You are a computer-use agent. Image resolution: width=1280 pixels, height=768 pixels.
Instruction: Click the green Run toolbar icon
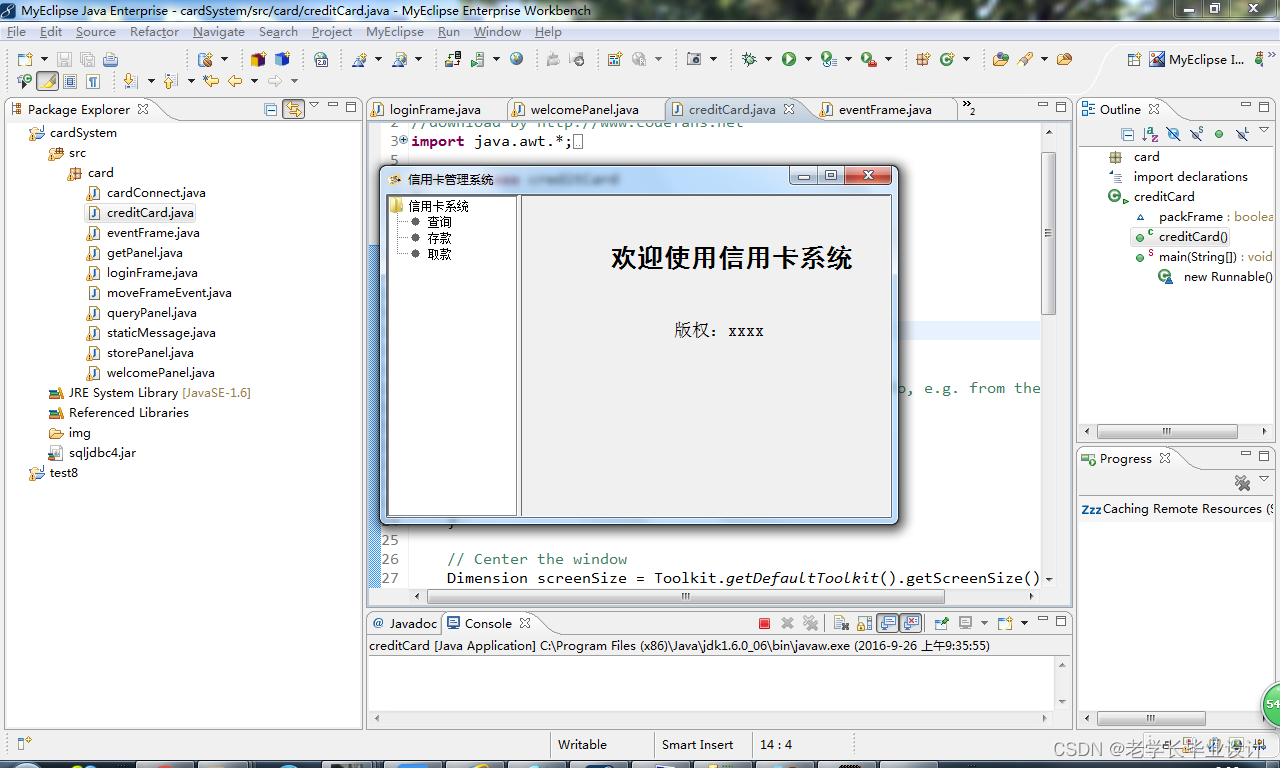point(790,59)
